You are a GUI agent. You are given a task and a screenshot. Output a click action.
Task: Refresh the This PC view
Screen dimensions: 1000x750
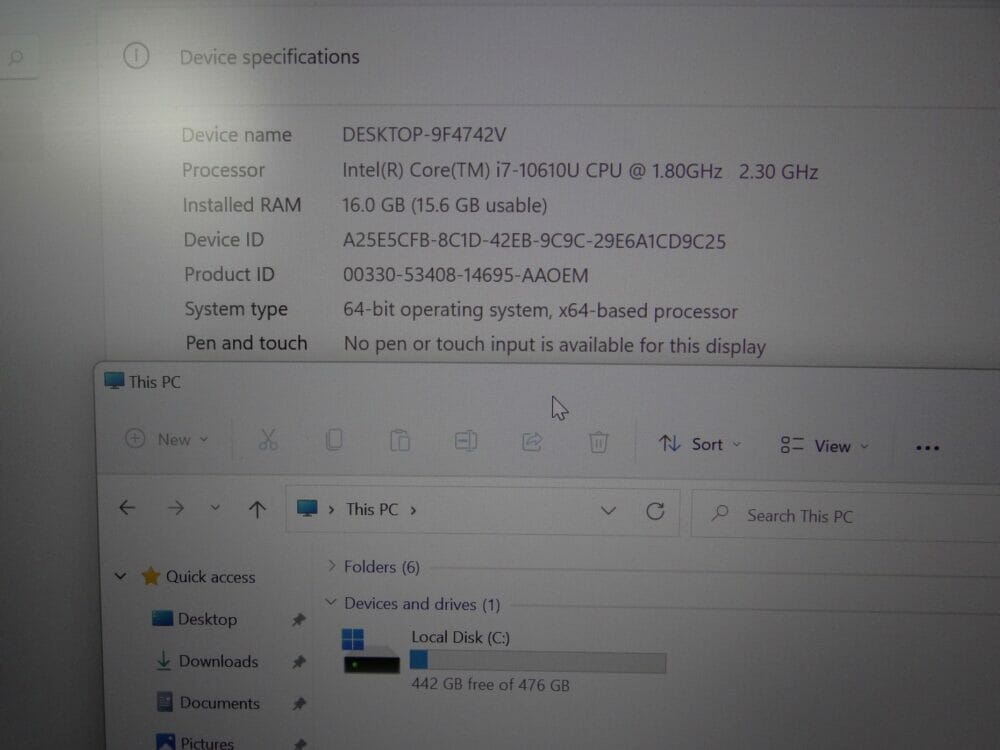click(655, 511)
